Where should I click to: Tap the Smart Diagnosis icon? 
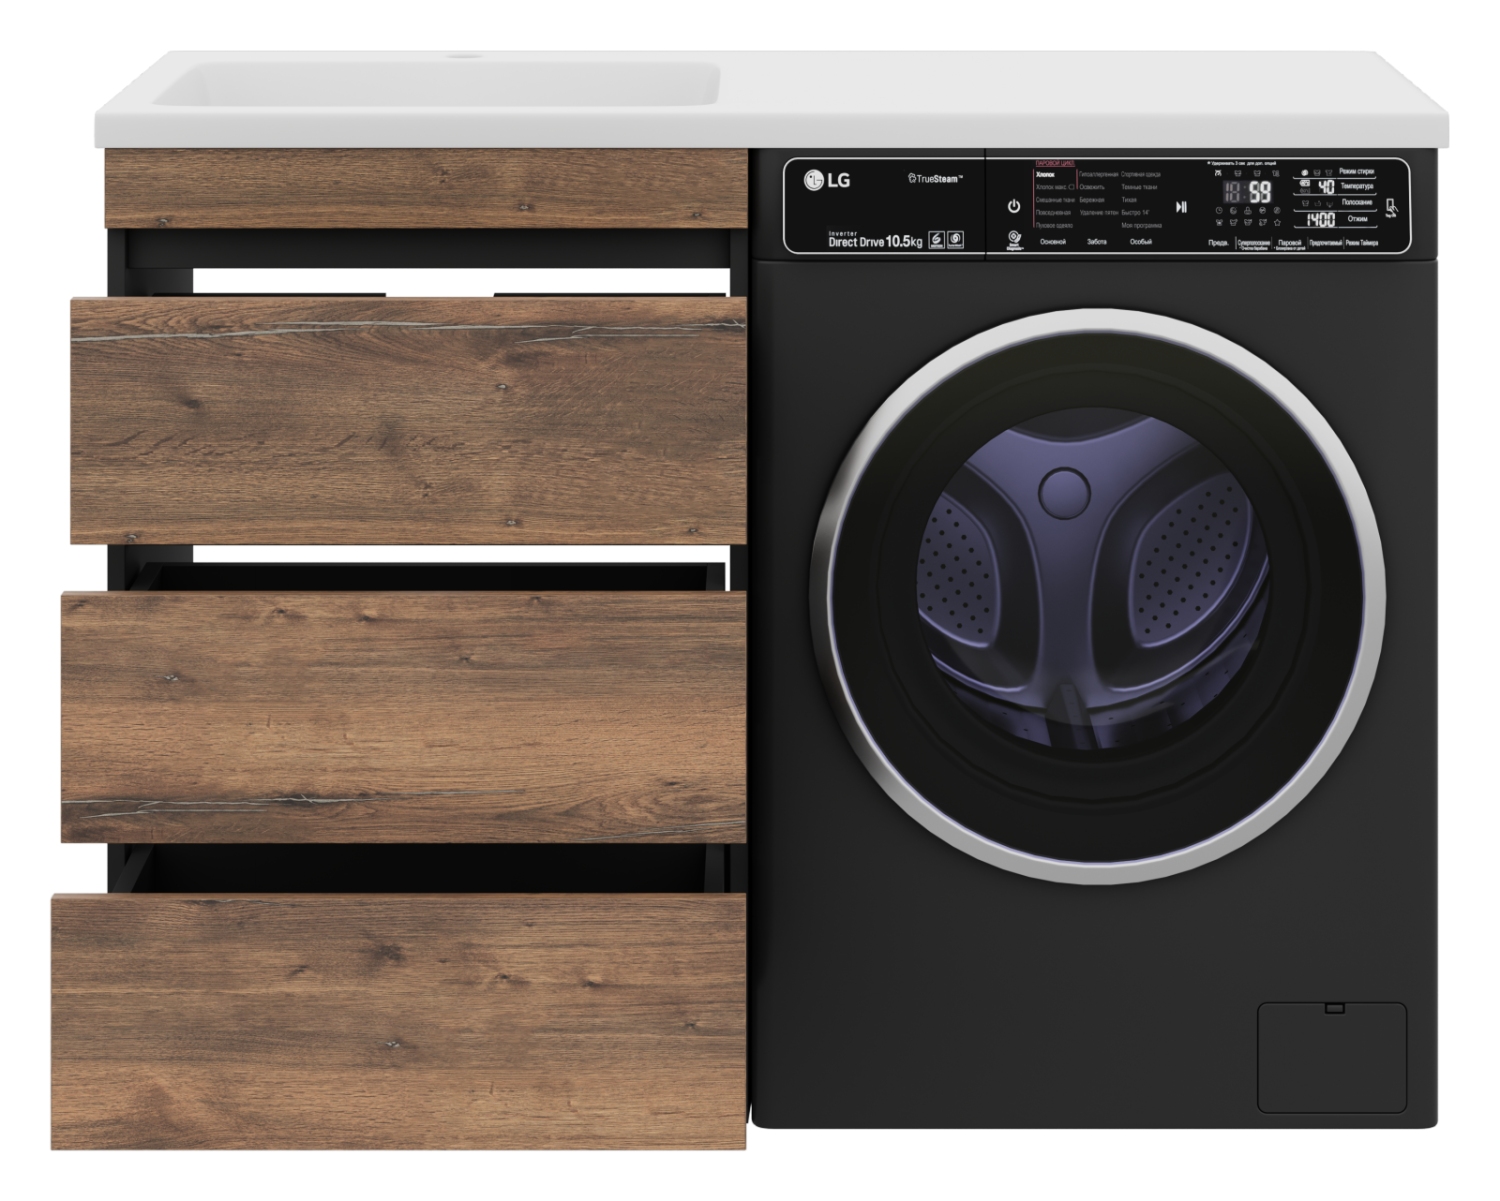(x=1014, y=240)
